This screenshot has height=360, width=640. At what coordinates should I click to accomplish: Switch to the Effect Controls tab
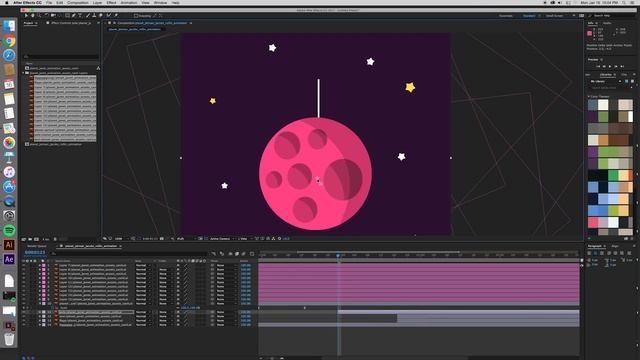(71, 23)
